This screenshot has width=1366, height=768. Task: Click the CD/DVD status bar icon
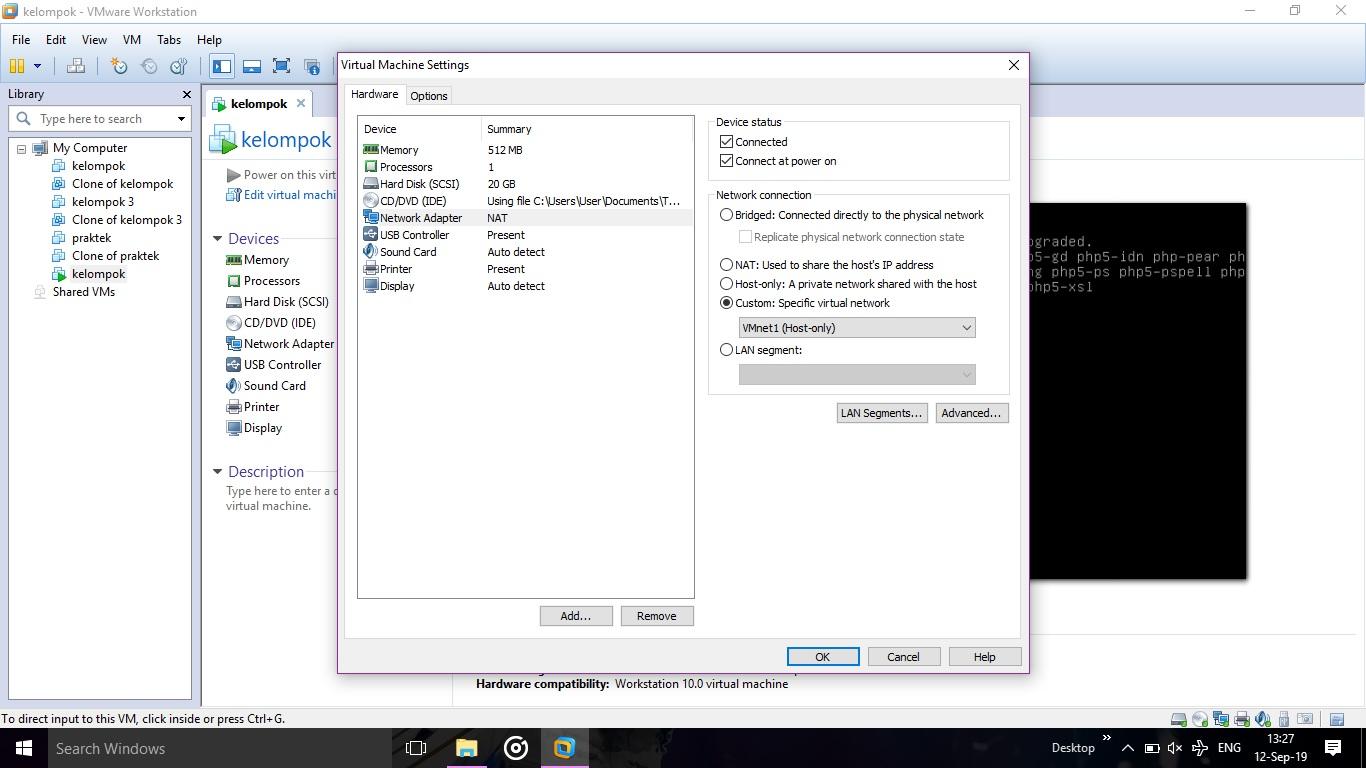(x=1200, y=719)
